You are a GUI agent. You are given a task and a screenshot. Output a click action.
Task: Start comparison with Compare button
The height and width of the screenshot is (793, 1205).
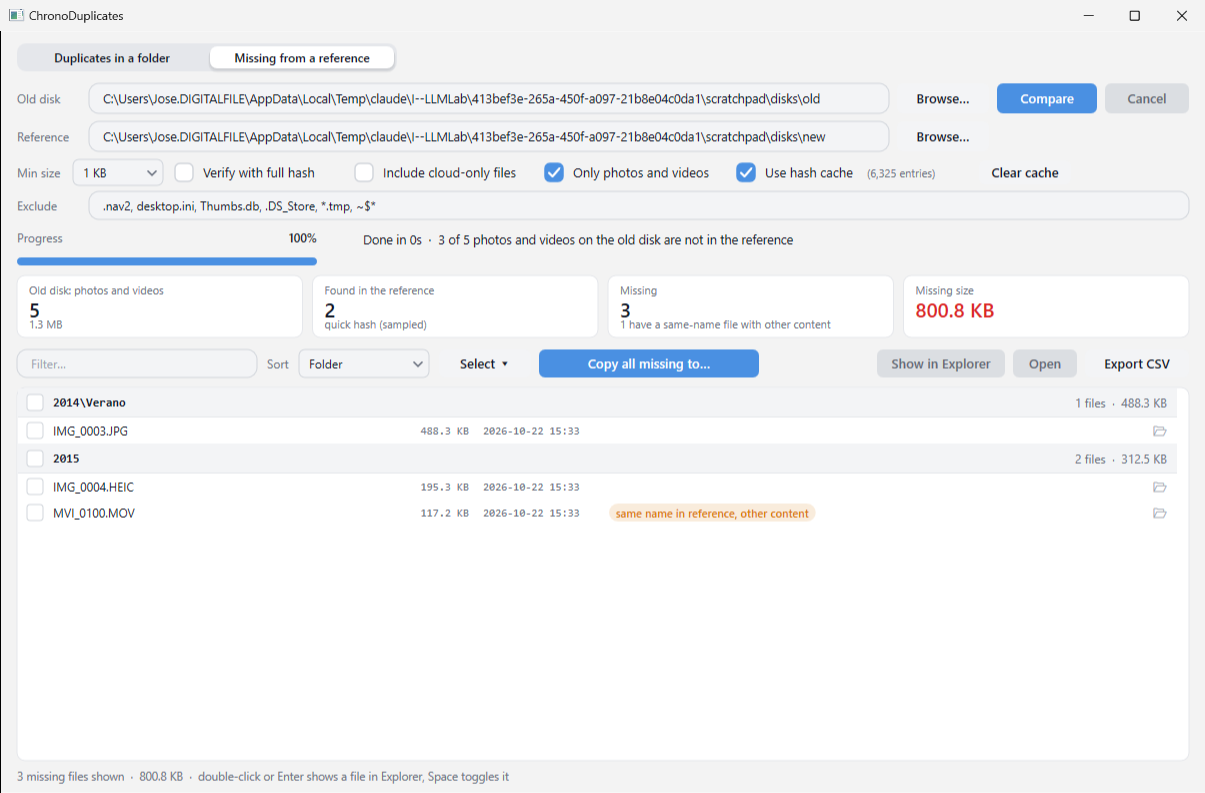1047,99
